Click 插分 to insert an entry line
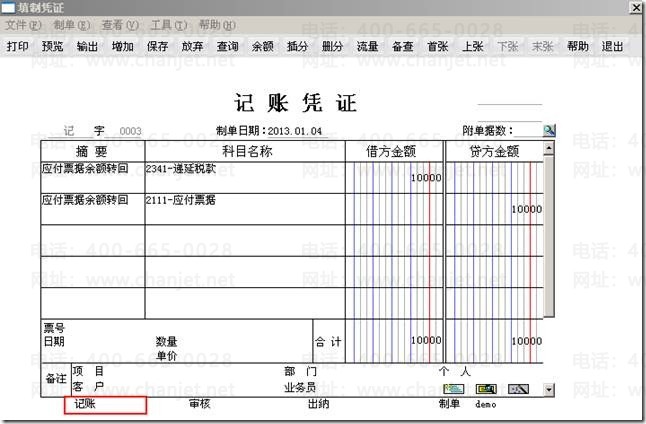646x424 pixels. [297, 46]
